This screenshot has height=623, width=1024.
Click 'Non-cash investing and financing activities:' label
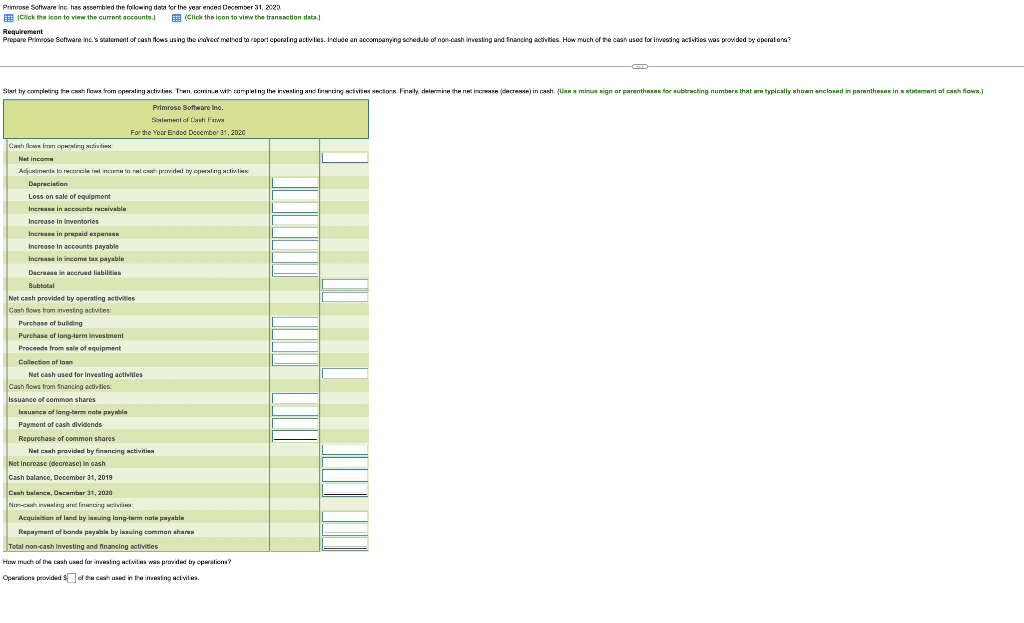click(x=71, y=505)
